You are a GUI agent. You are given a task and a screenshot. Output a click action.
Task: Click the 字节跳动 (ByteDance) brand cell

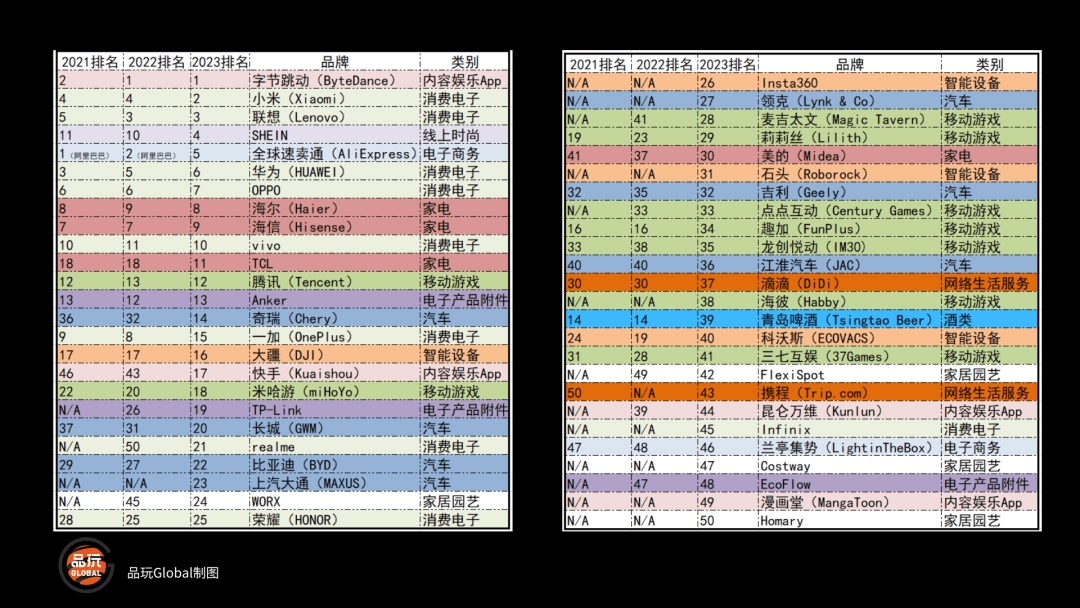pos(335,81)
